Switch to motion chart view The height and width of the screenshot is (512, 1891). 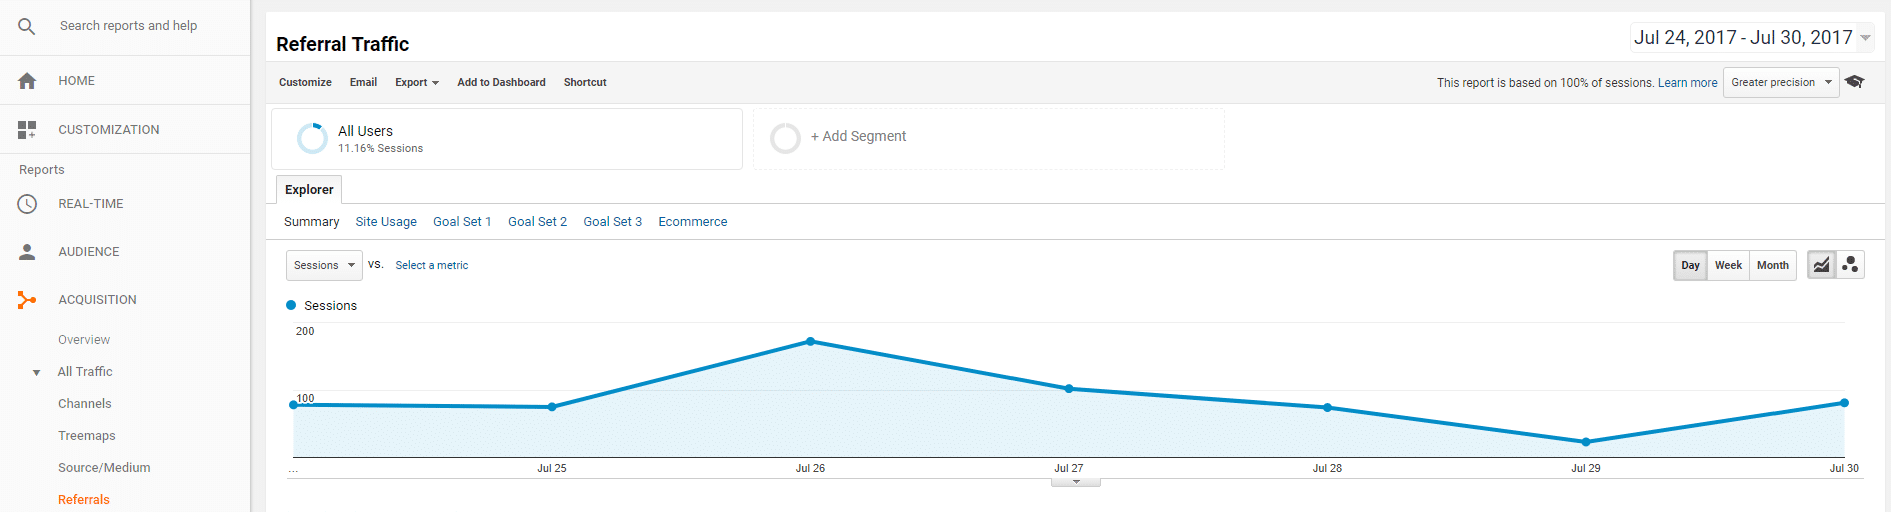pos(1850,265)
